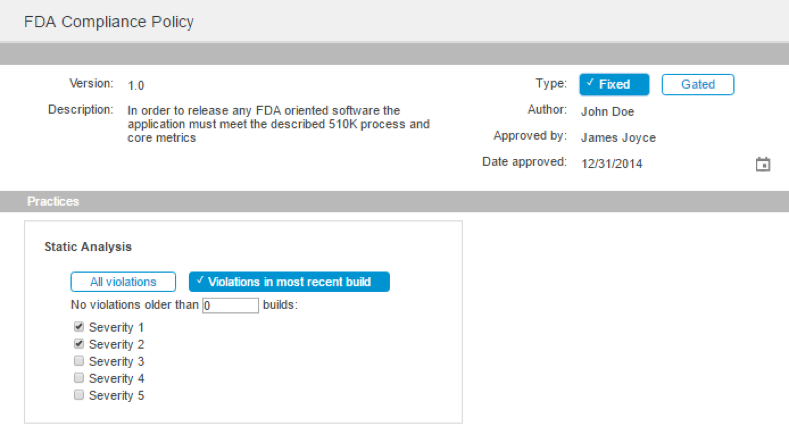Choose Violations in most recent build
The width and height of the screenshot is (789, 435).
289,282
